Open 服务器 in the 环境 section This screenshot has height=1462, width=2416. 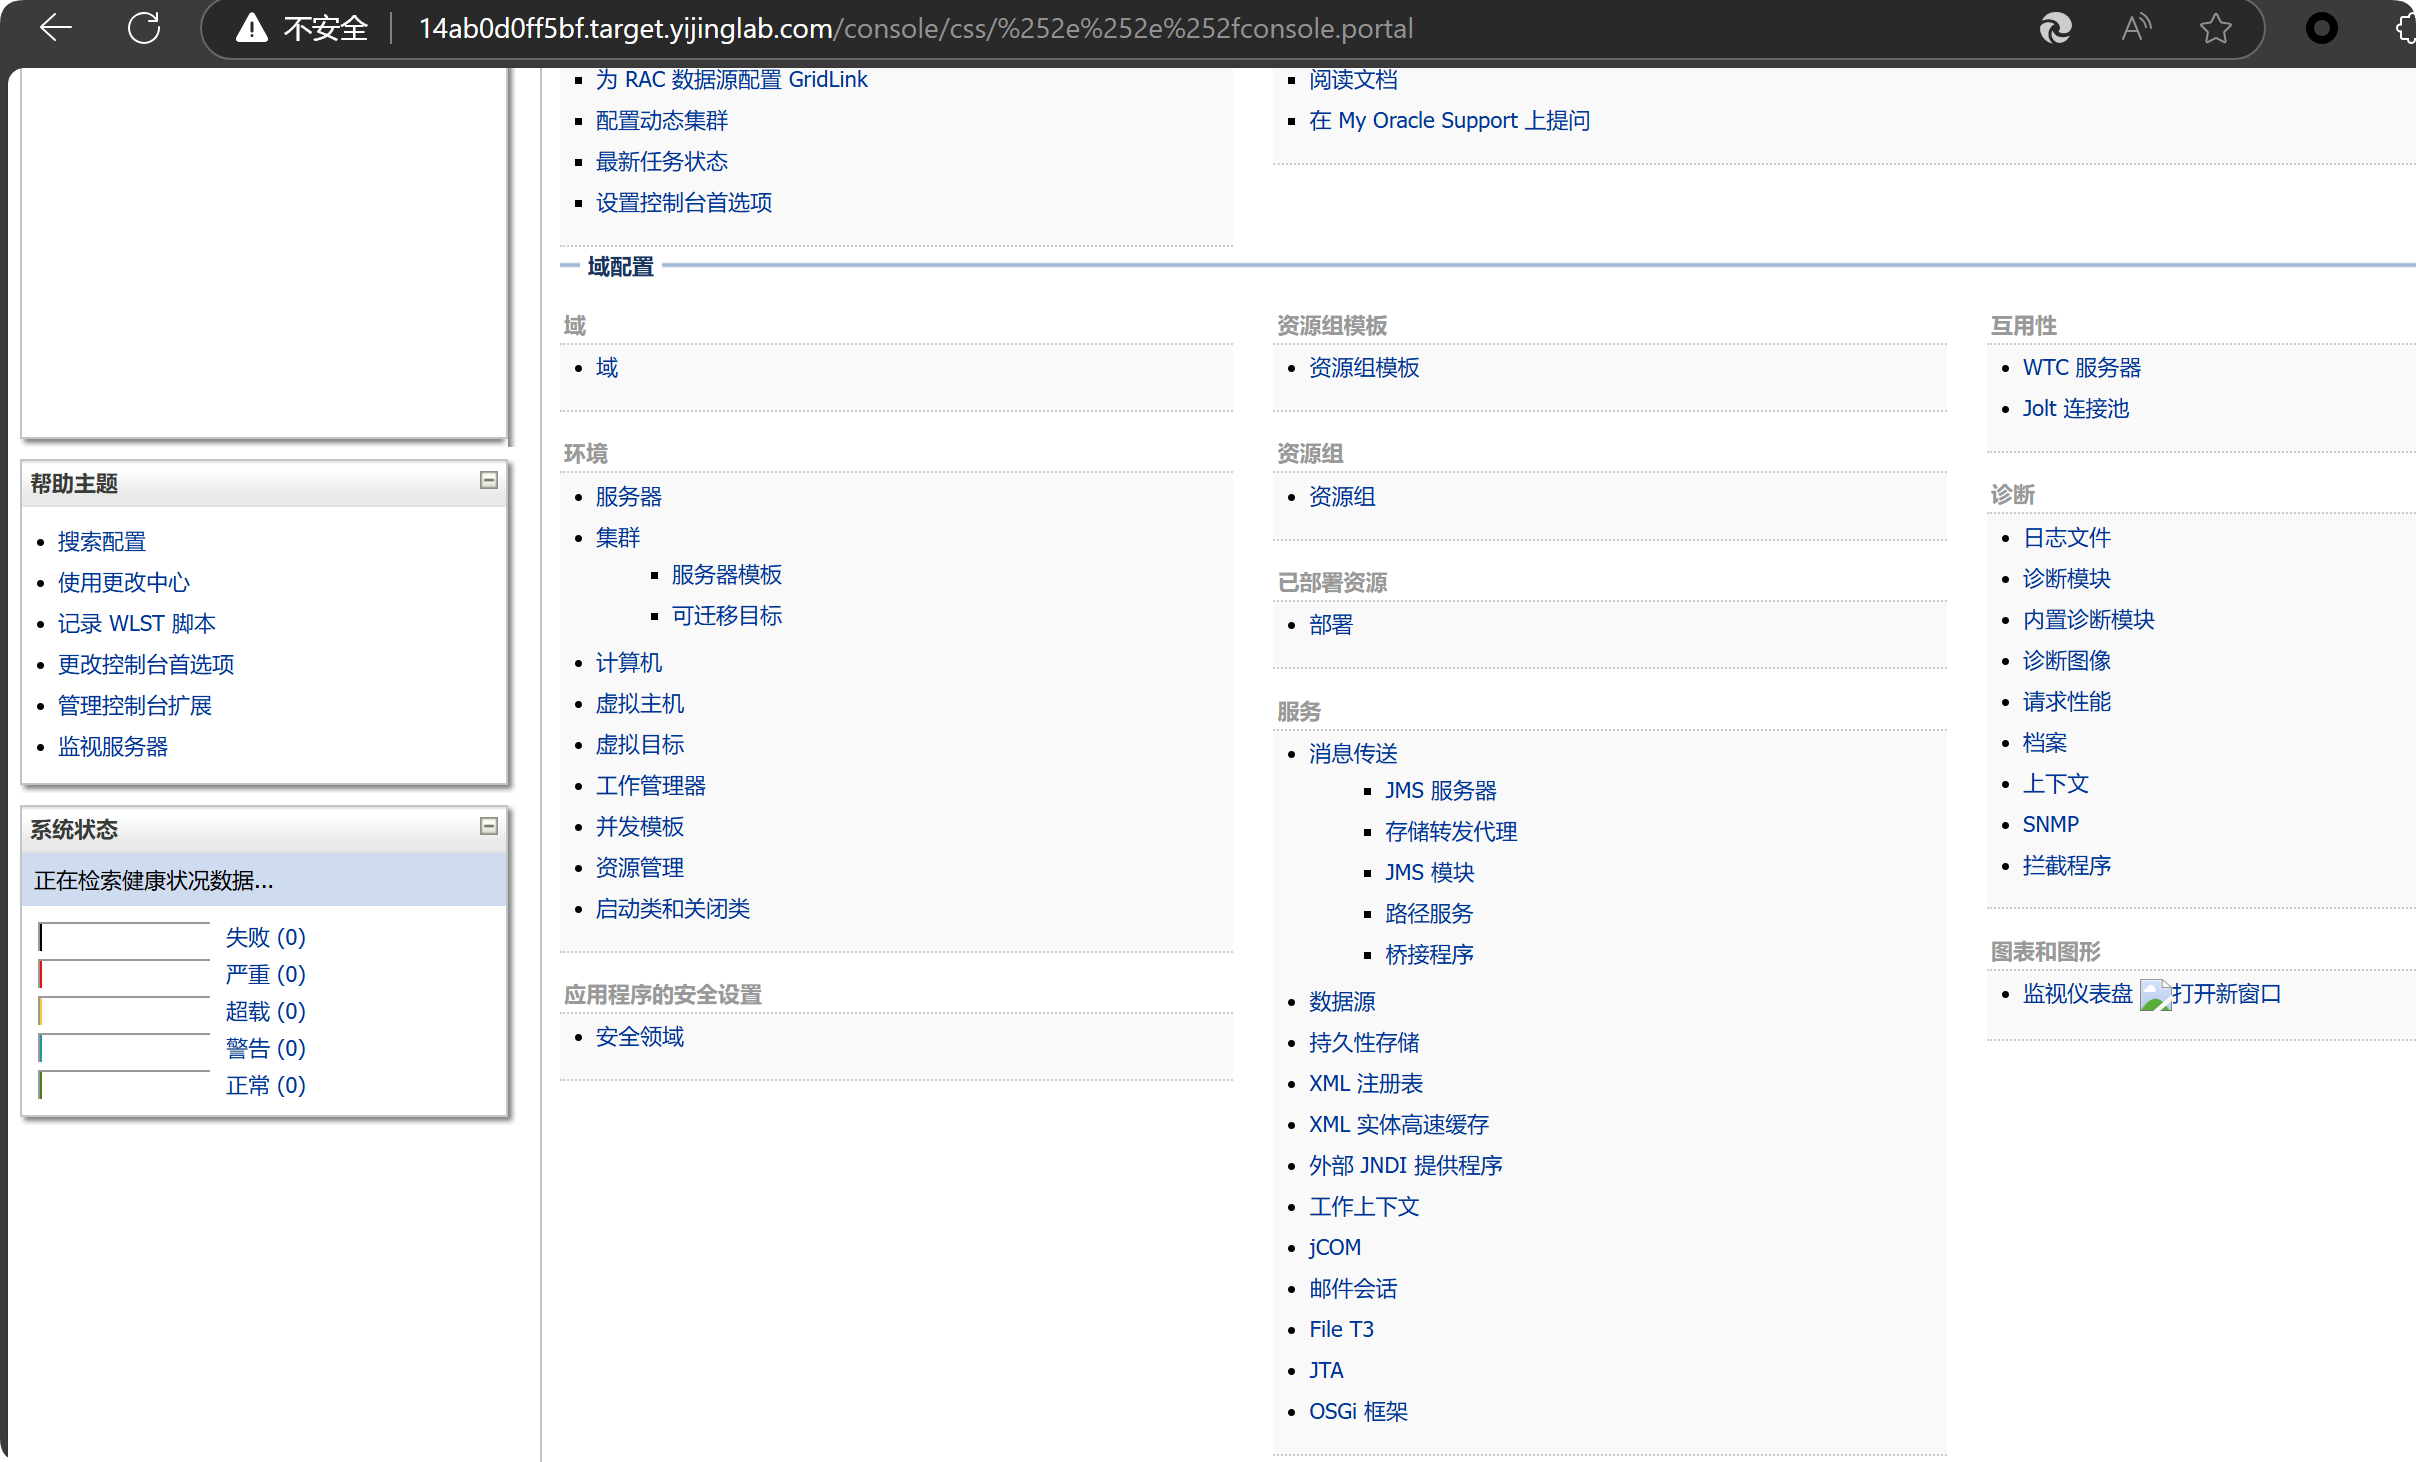point(629,496)
